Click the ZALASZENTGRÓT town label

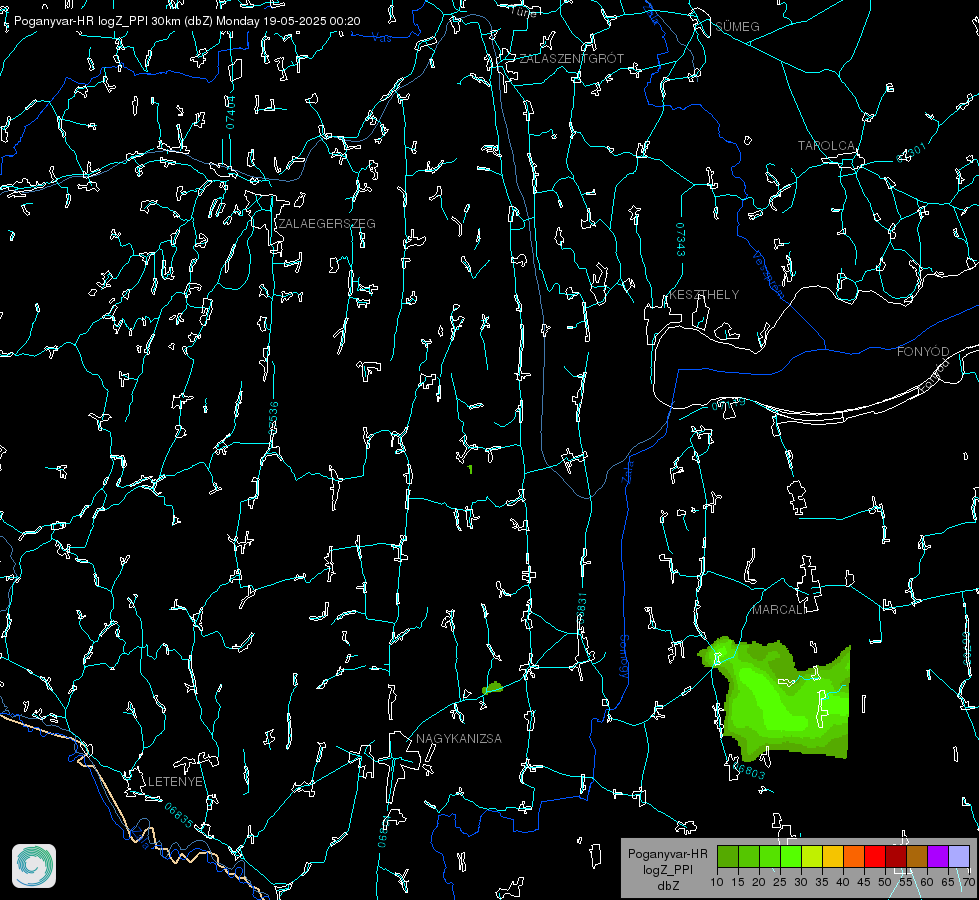[x=571, y=59]
